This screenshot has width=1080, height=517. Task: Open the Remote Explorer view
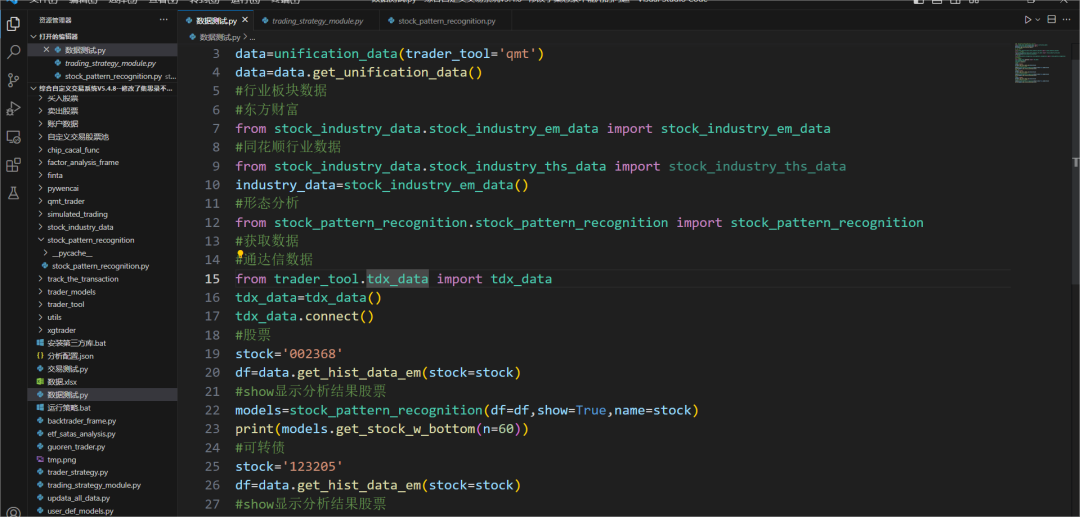13,137
